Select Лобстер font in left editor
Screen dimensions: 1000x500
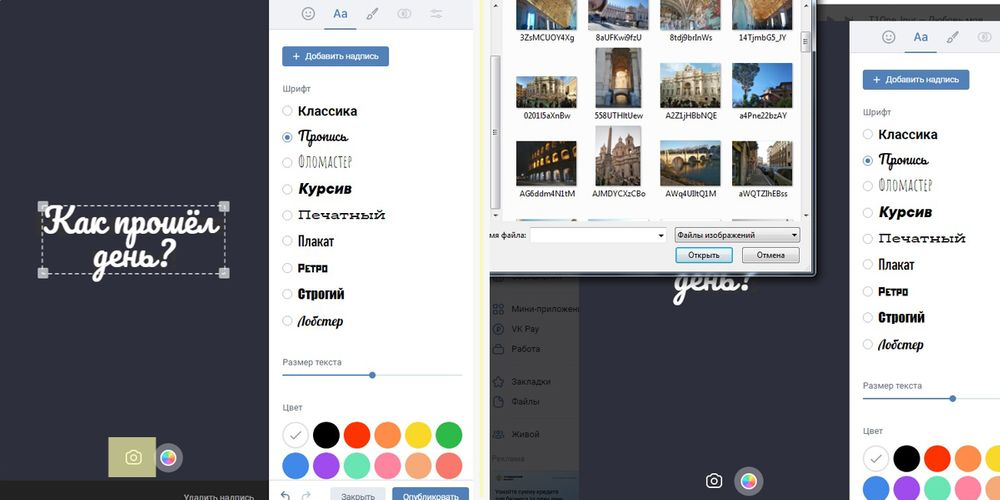pos(312,321)
